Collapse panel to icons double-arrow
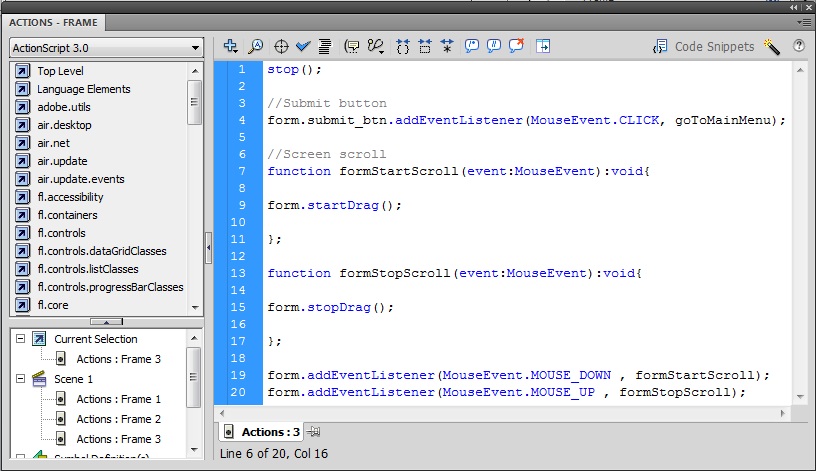The image size is (816, 471). coord(794,8)
